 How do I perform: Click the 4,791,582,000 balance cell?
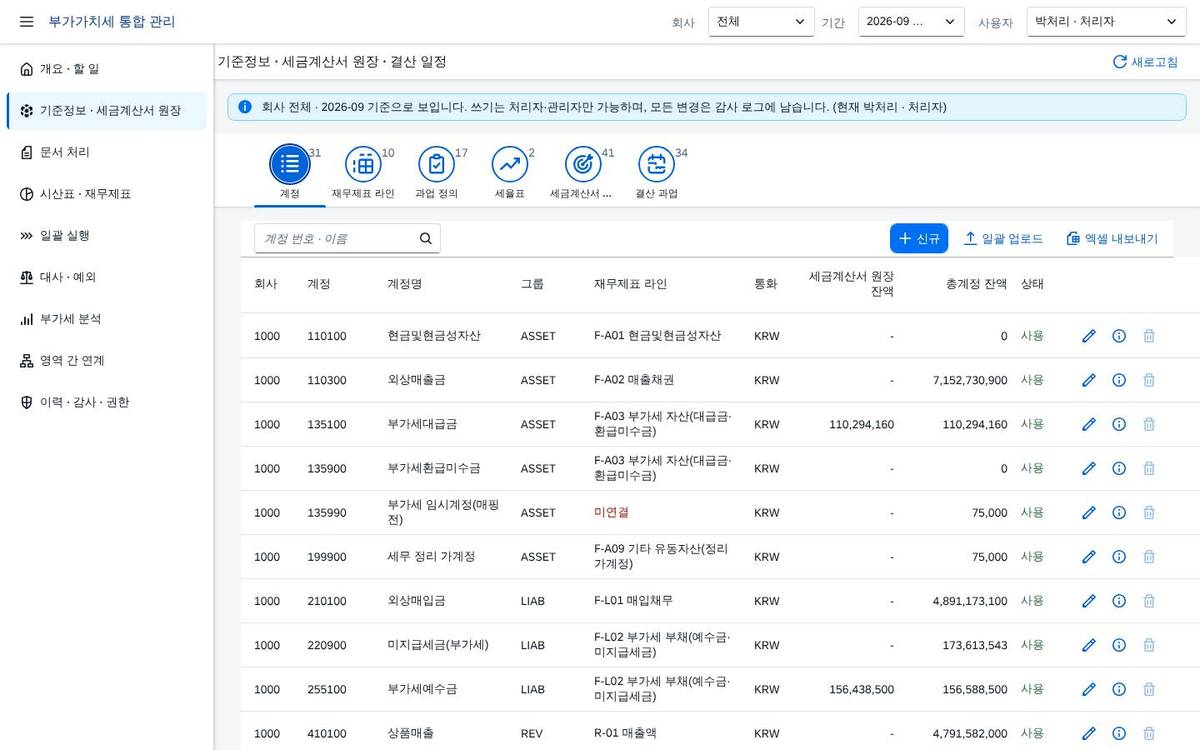(970, 733)
